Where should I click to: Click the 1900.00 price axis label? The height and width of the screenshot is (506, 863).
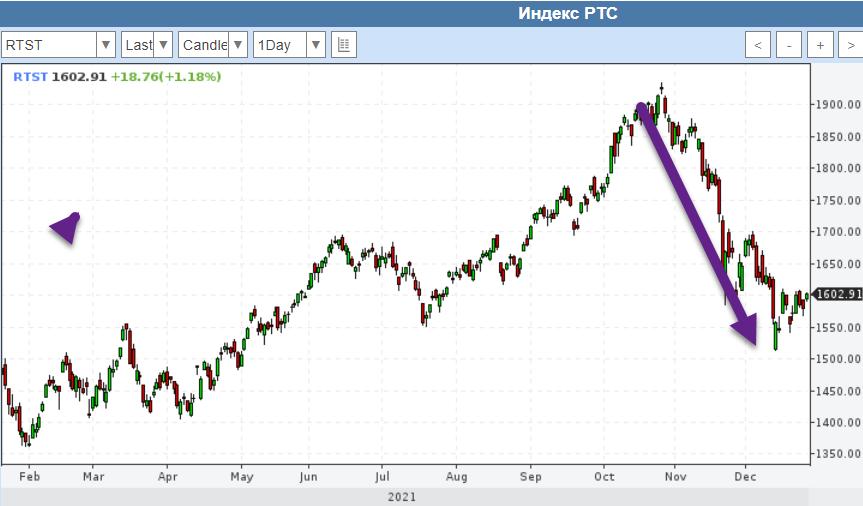pyautogui.click(x=838, y=104)
